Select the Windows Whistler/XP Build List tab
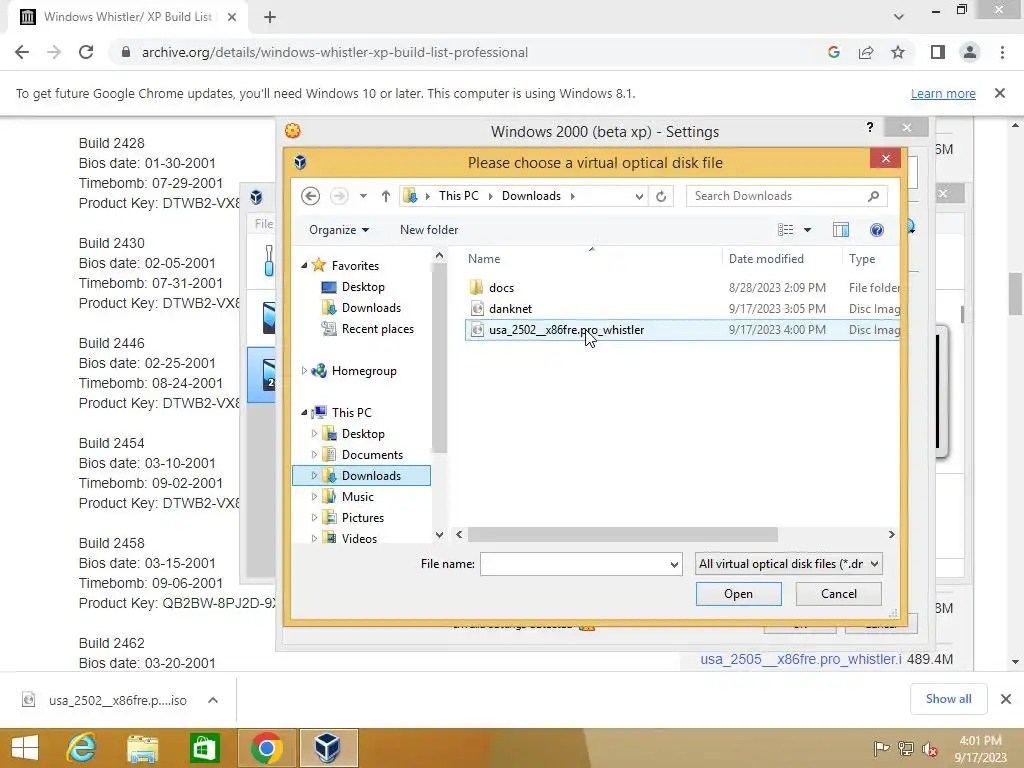 tap(127, 17)
